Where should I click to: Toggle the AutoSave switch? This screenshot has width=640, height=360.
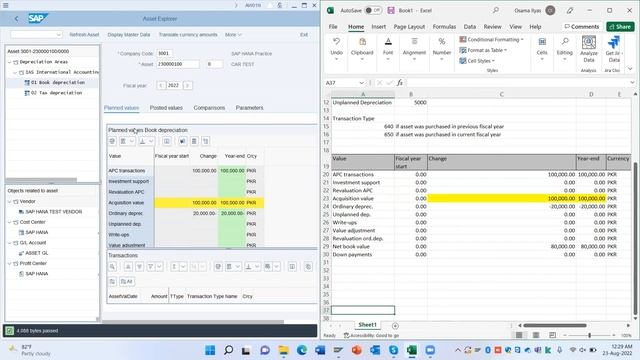373,10
